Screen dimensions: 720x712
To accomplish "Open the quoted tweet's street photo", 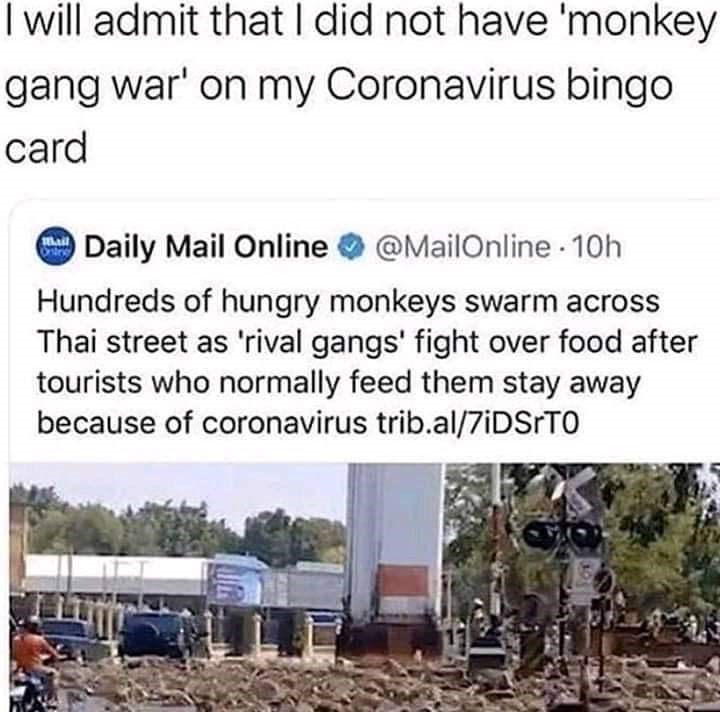I will (x=364, y=588).
